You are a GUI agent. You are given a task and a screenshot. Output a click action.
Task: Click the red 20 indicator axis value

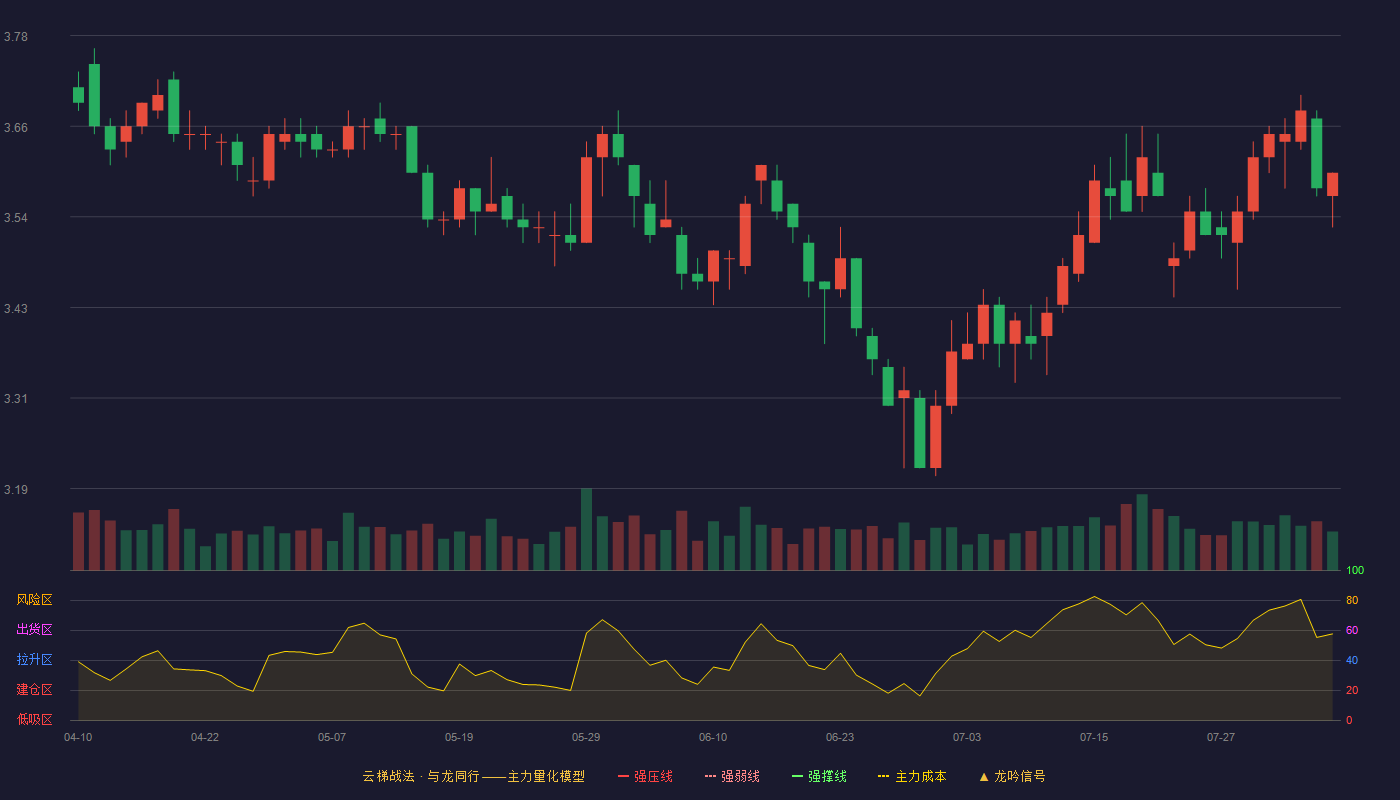(1352, 690)
